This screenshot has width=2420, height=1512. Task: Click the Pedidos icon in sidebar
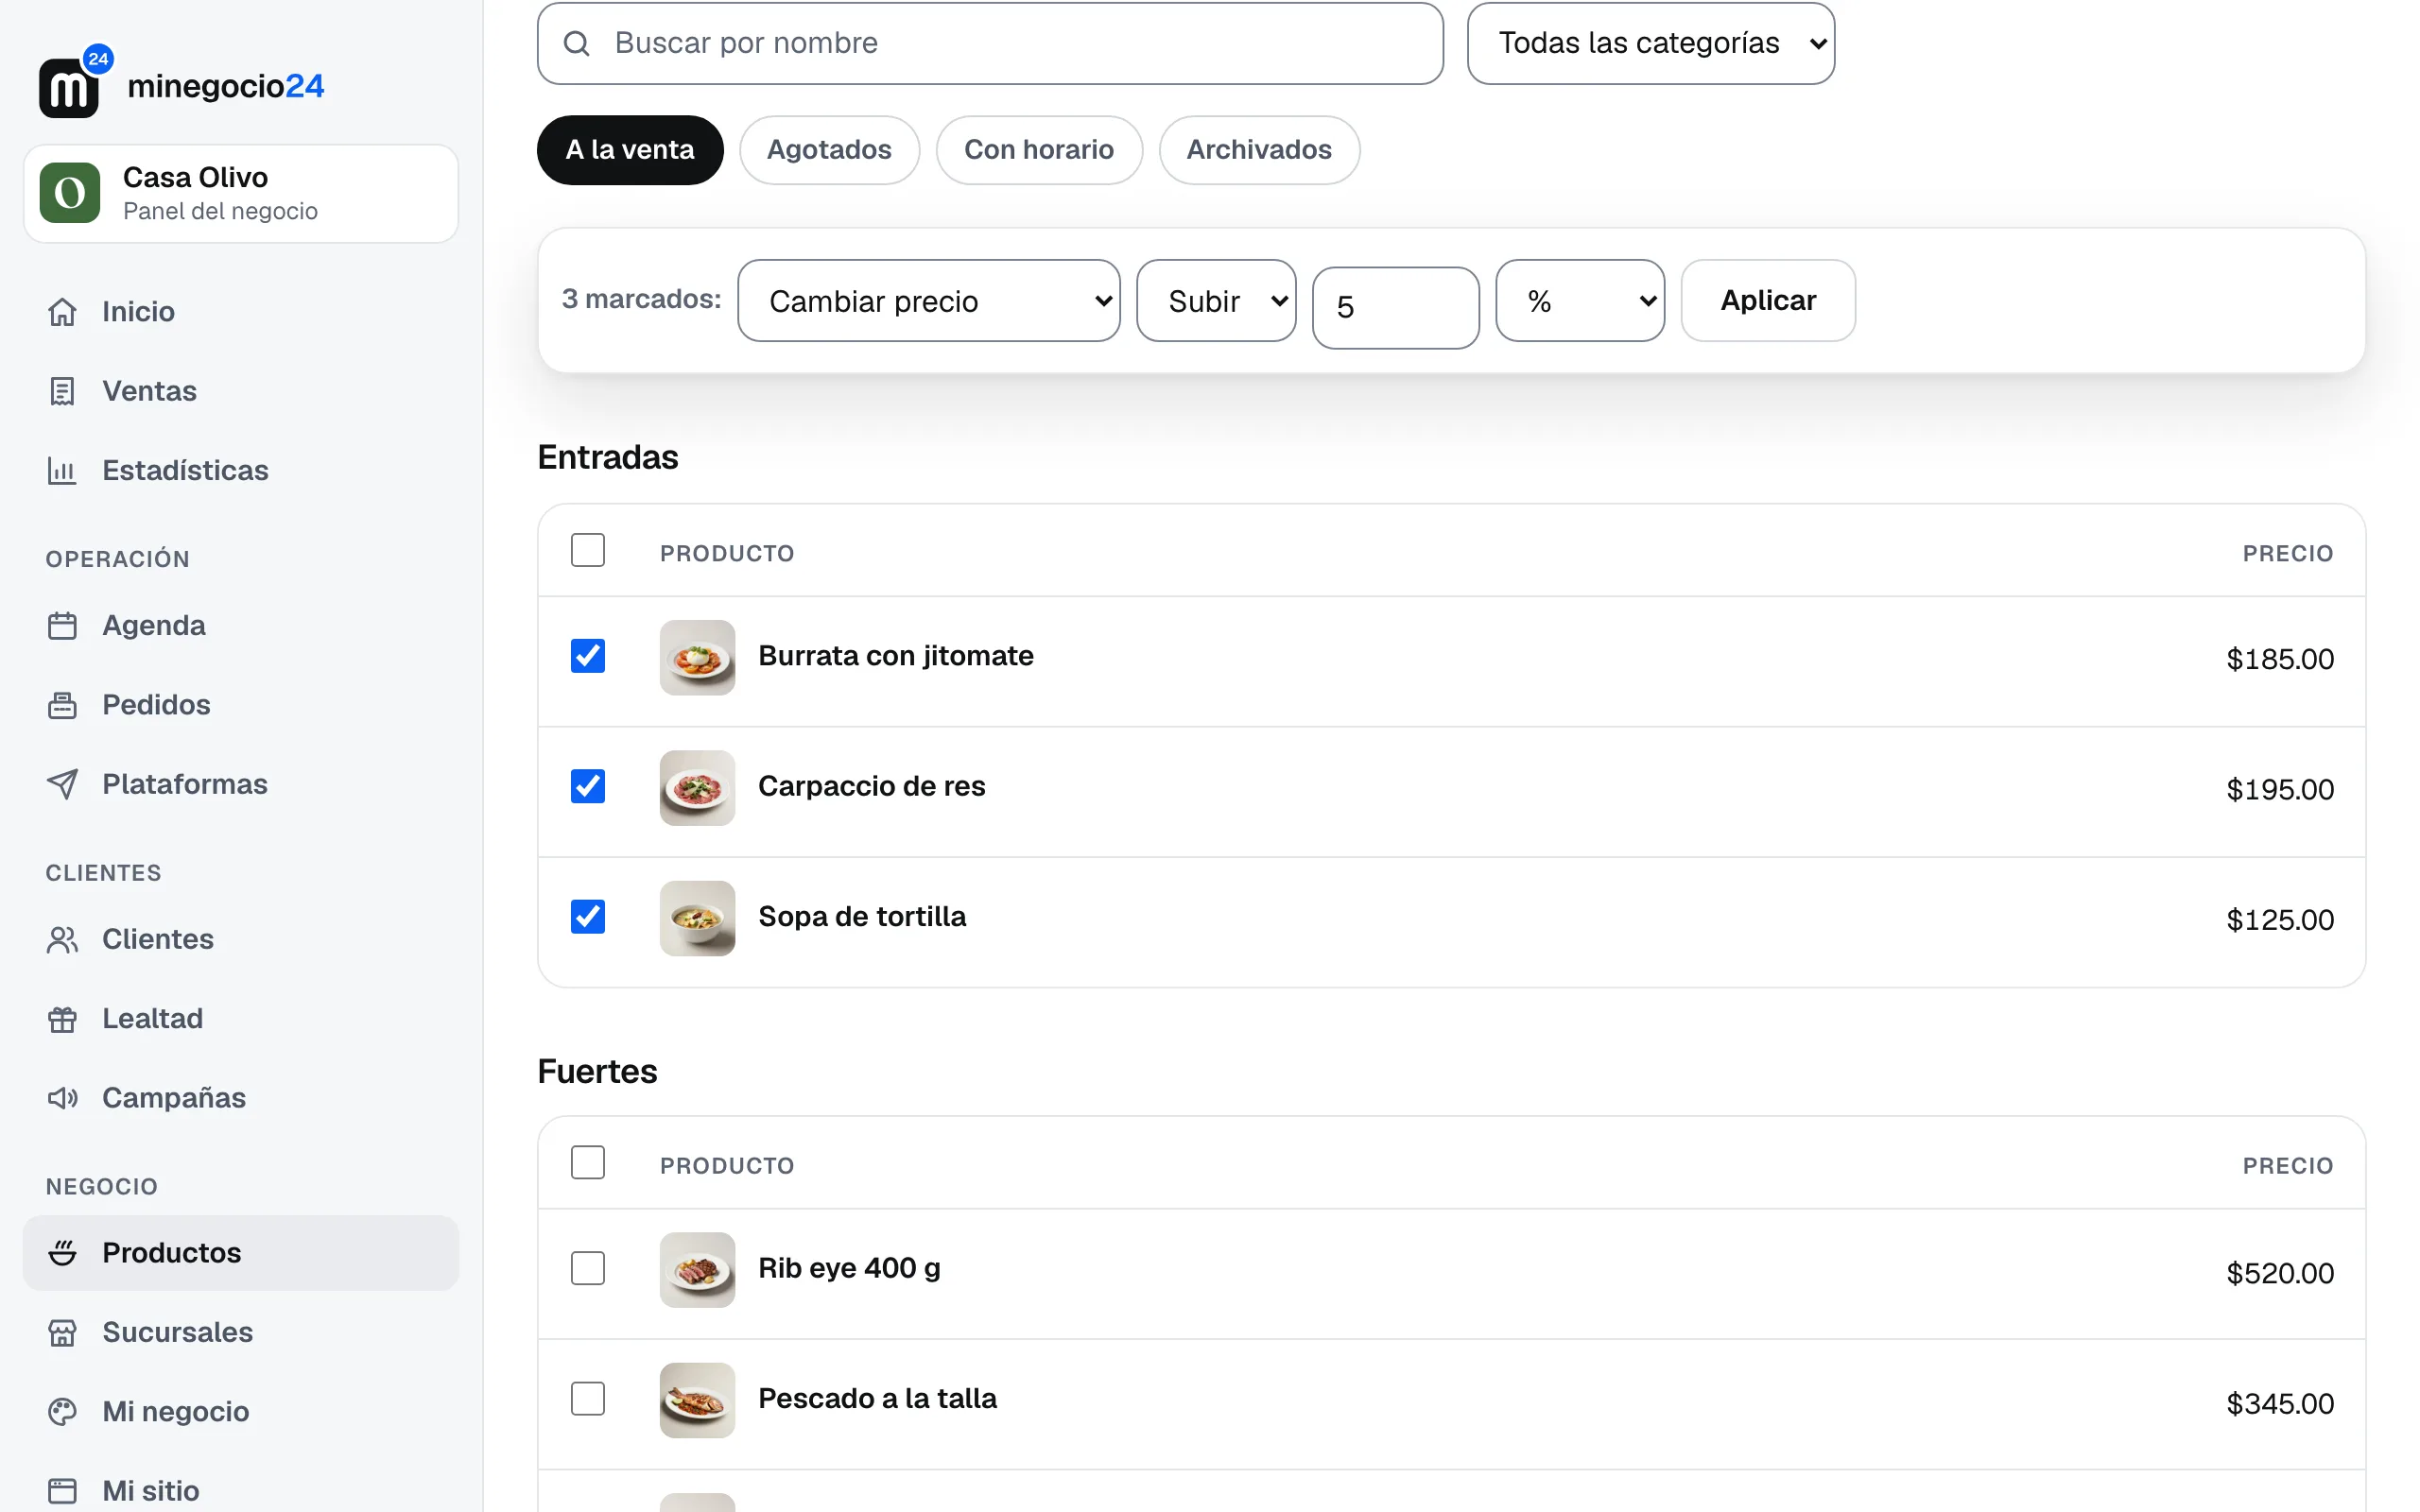[x=62, y=705]
